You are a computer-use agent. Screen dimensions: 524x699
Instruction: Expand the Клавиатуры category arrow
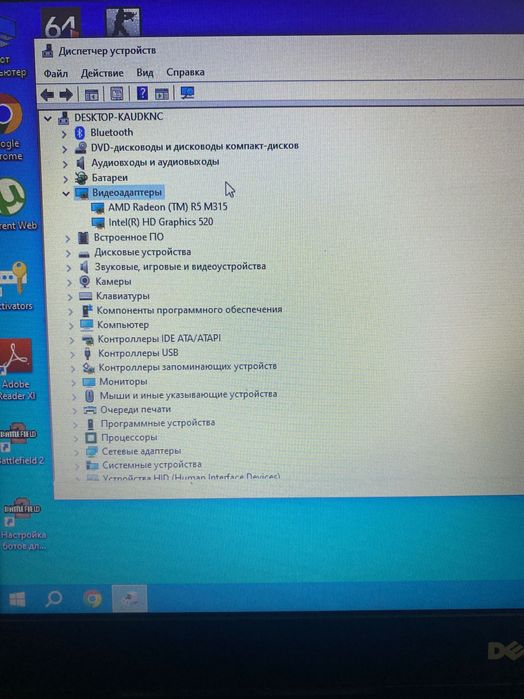(x=70, y=297)
